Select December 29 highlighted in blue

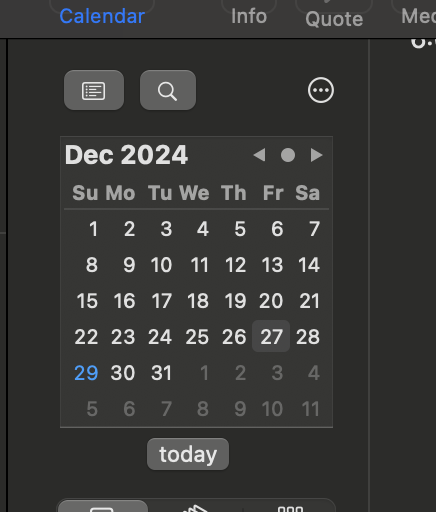86,372
